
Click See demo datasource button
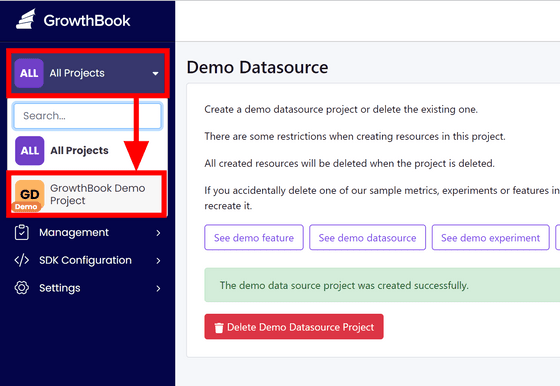(368, 237)
